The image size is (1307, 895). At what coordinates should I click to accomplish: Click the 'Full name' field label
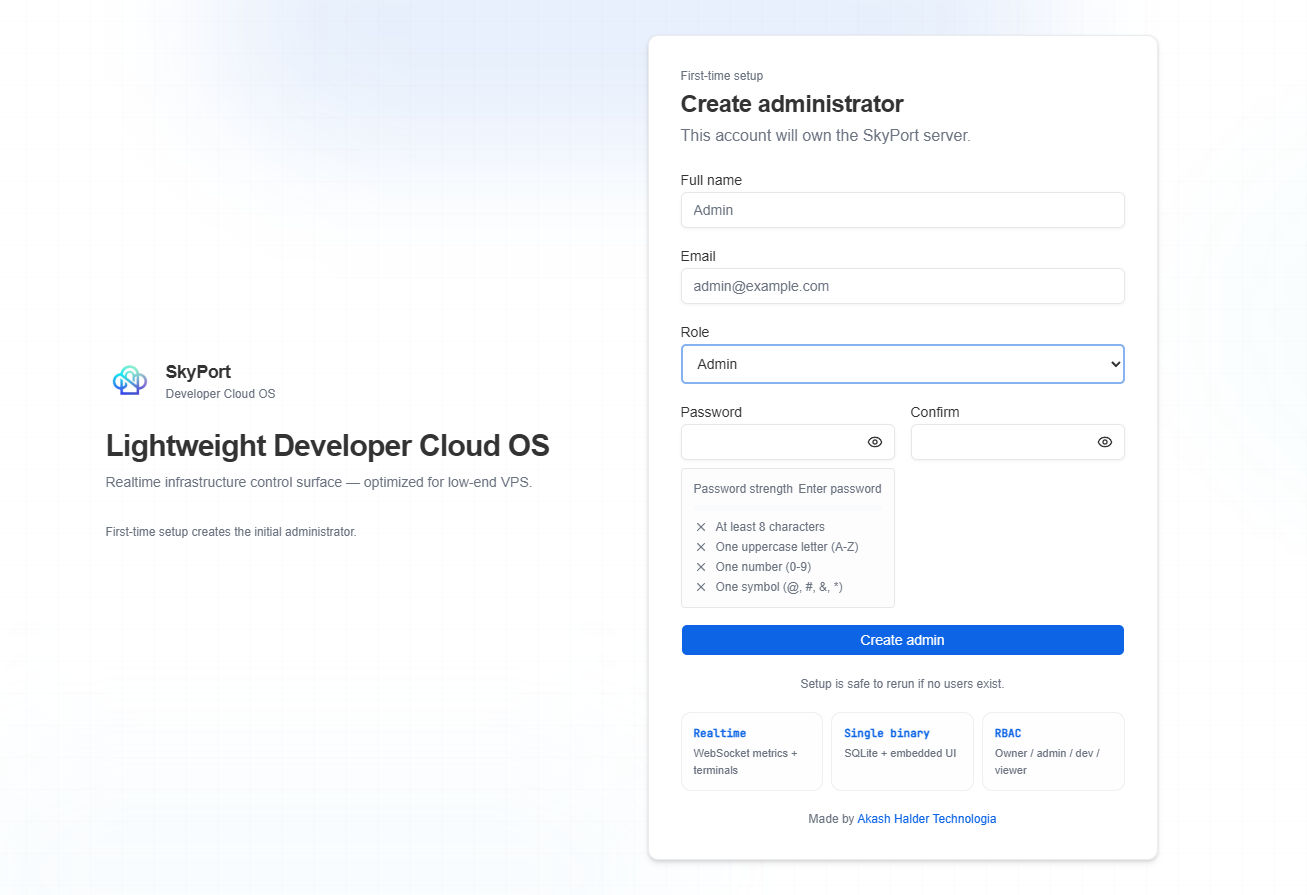point(711,180)
